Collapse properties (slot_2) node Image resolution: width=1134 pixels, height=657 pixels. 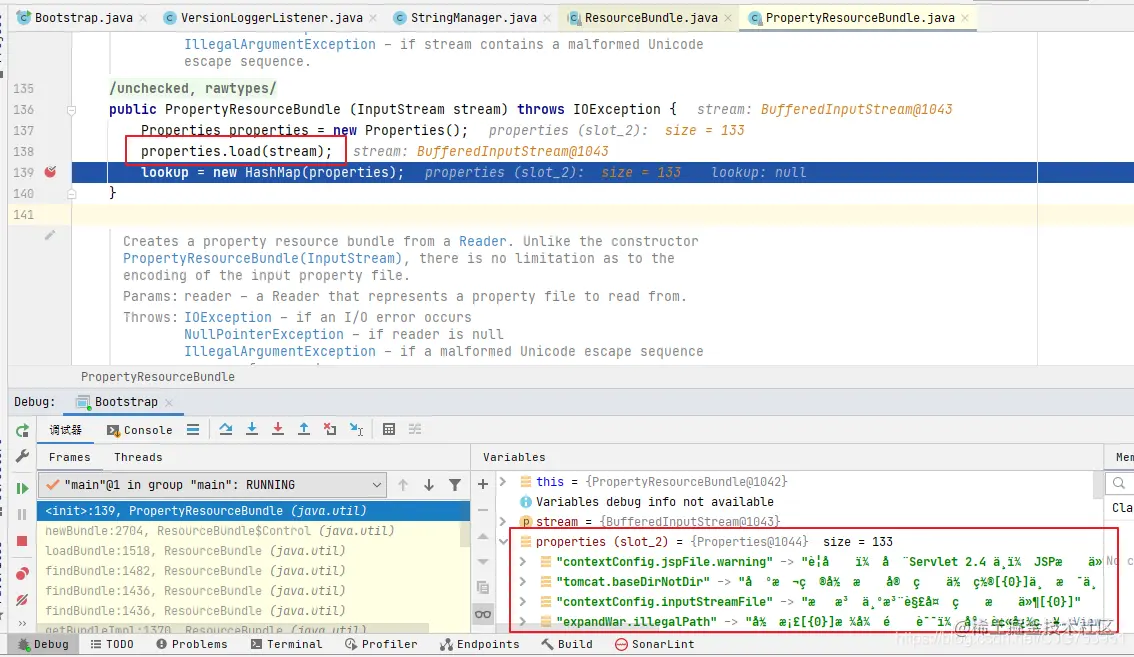tap(503, 541)
